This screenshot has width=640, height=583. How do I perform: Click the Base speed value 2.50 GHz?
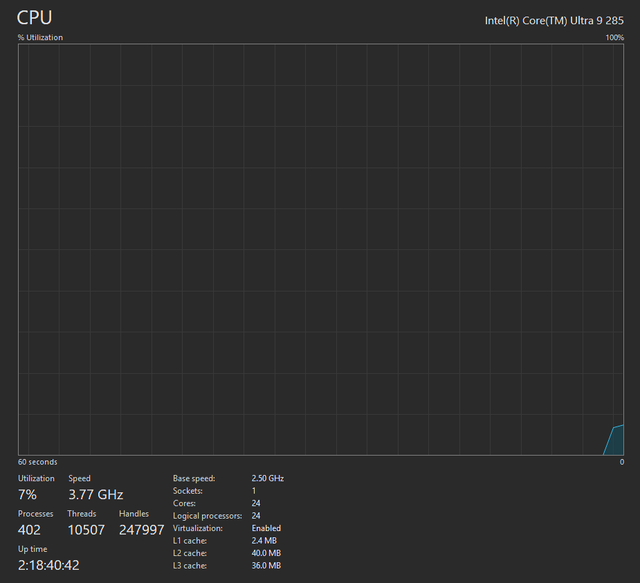pos(267,478)
